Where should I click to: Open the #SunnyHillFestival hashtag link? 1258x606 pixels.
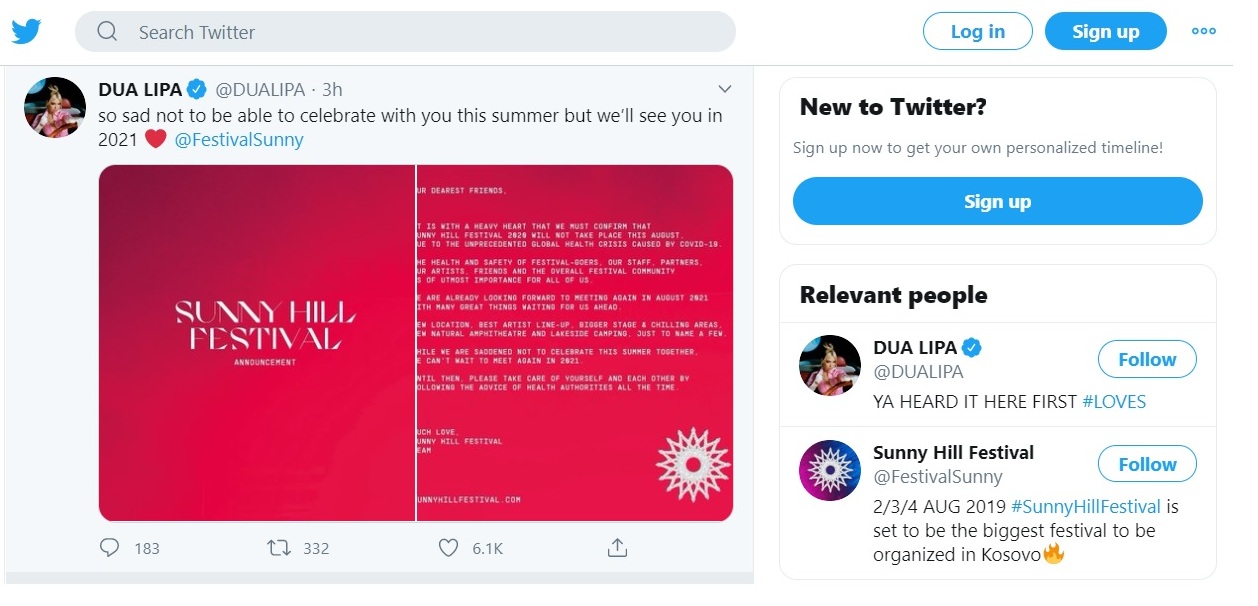tap(1085, 507)
